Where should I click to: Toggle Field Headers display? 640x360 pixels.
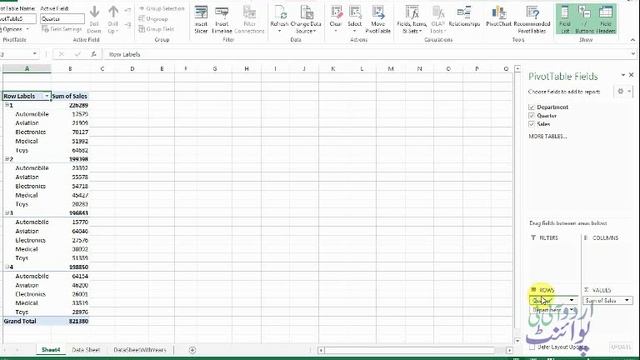coord(606,18)
